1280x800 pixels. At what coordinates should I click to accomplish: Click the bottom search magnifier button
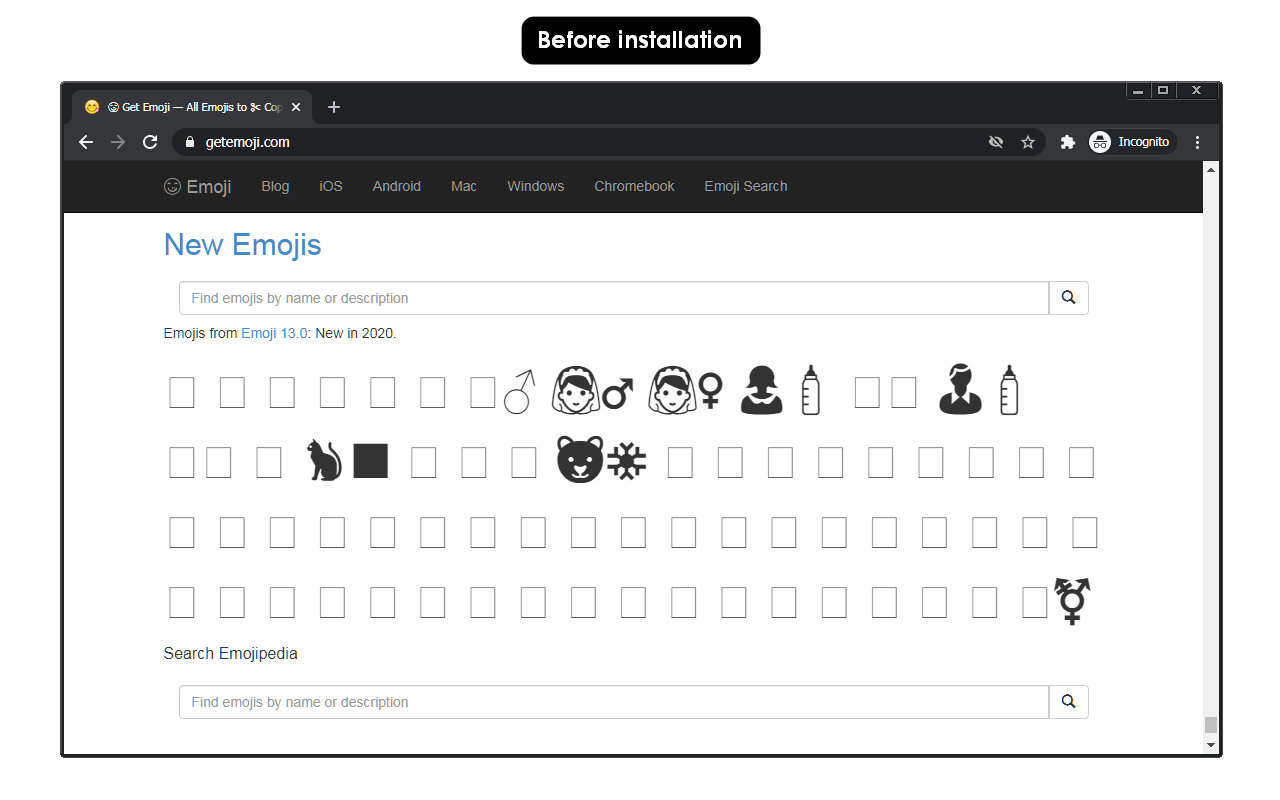1068,702
